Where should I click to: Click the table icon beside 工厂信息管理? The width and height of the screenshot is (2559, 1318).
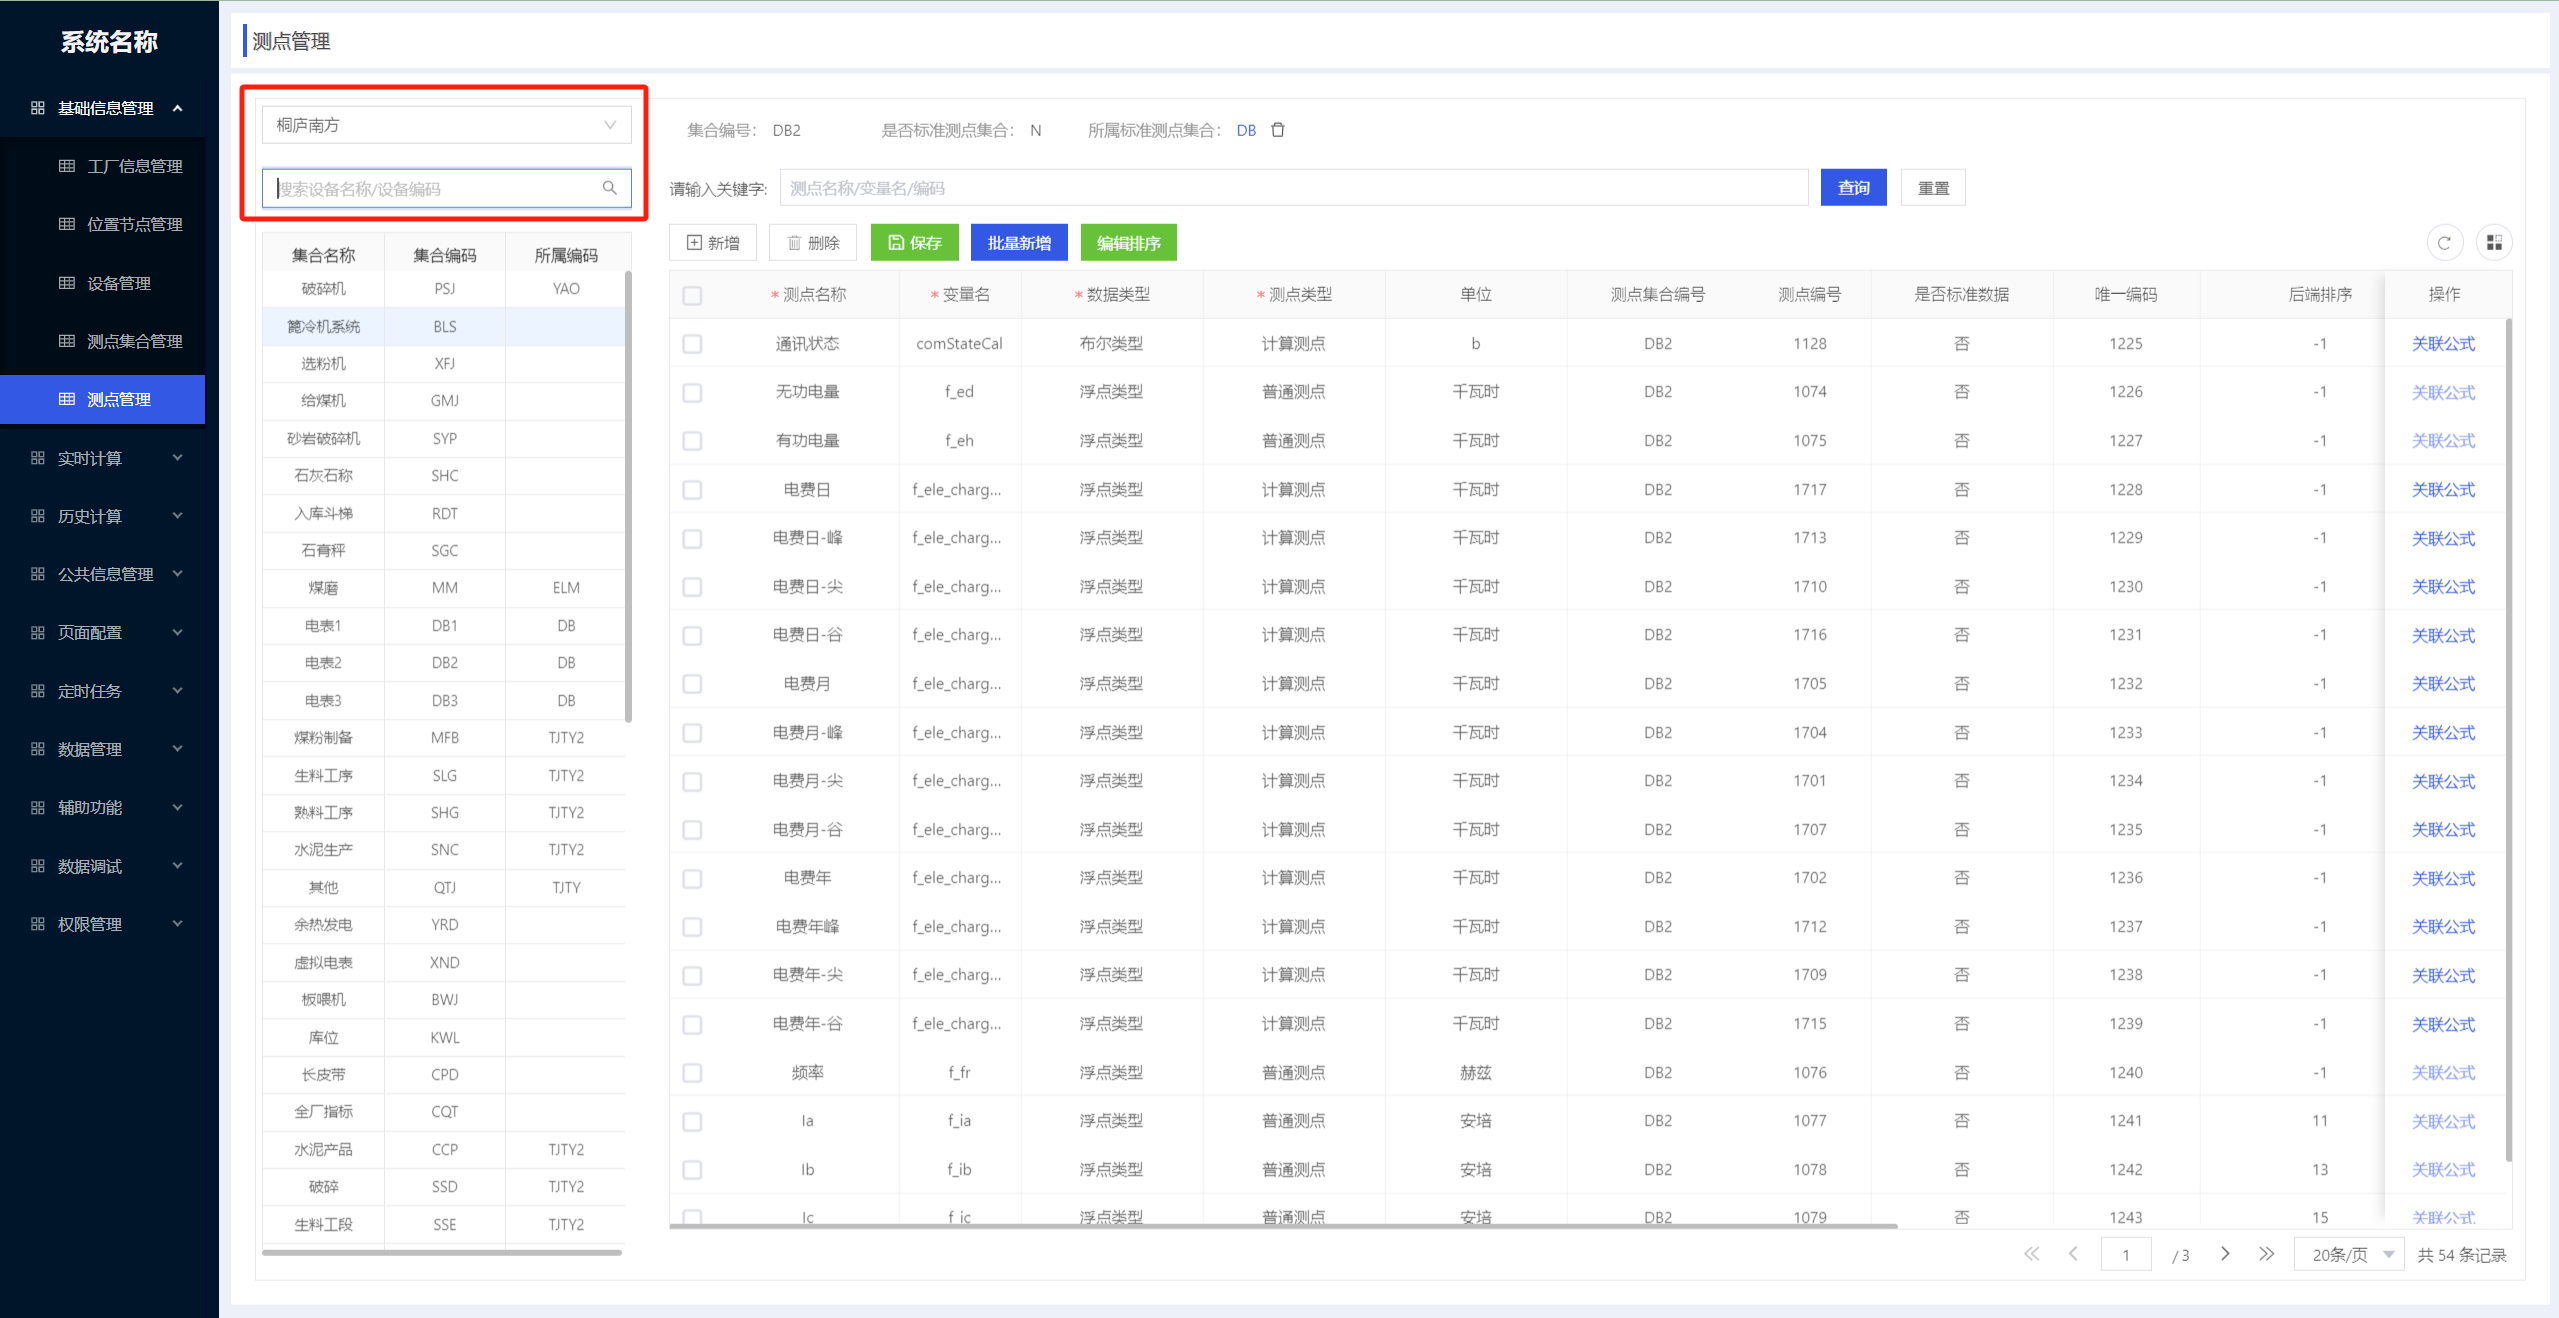click(67, 166)
